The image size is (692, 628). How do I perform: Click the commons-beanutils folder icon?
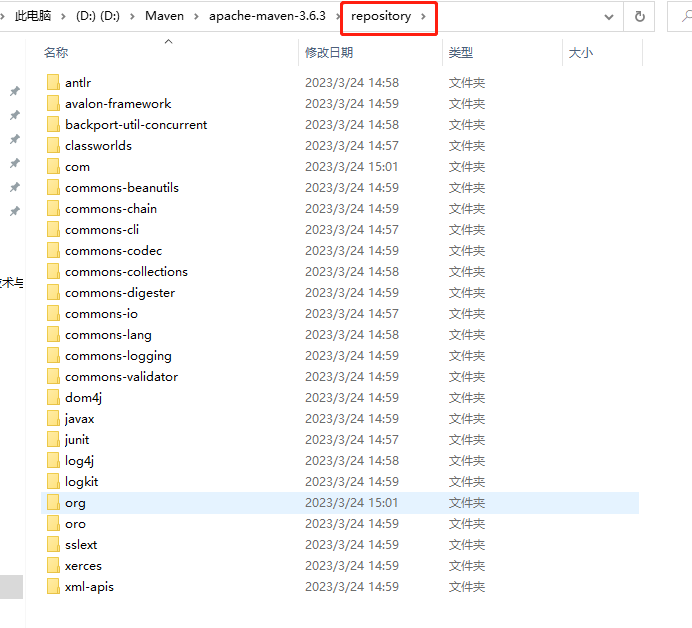[53, 188]
